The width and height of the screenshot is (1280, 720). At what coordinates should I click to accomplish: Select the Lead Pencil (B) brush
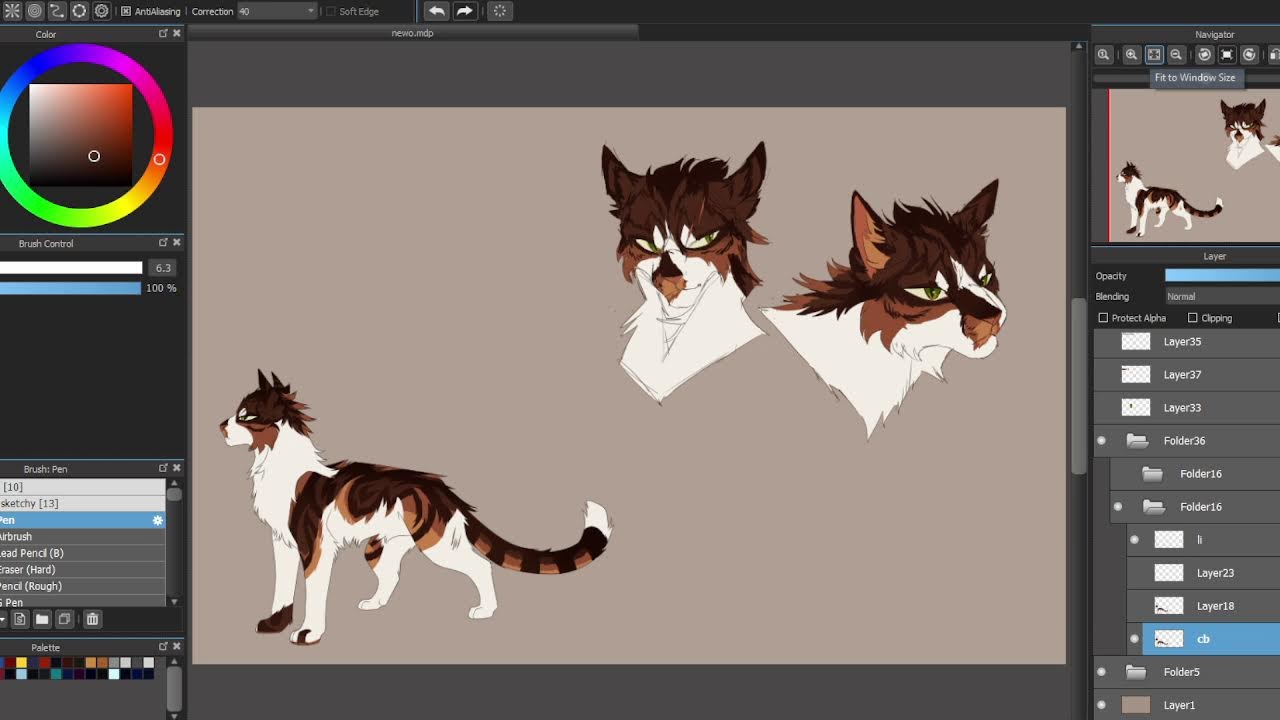pyautogui.click(x=82, y=553)
